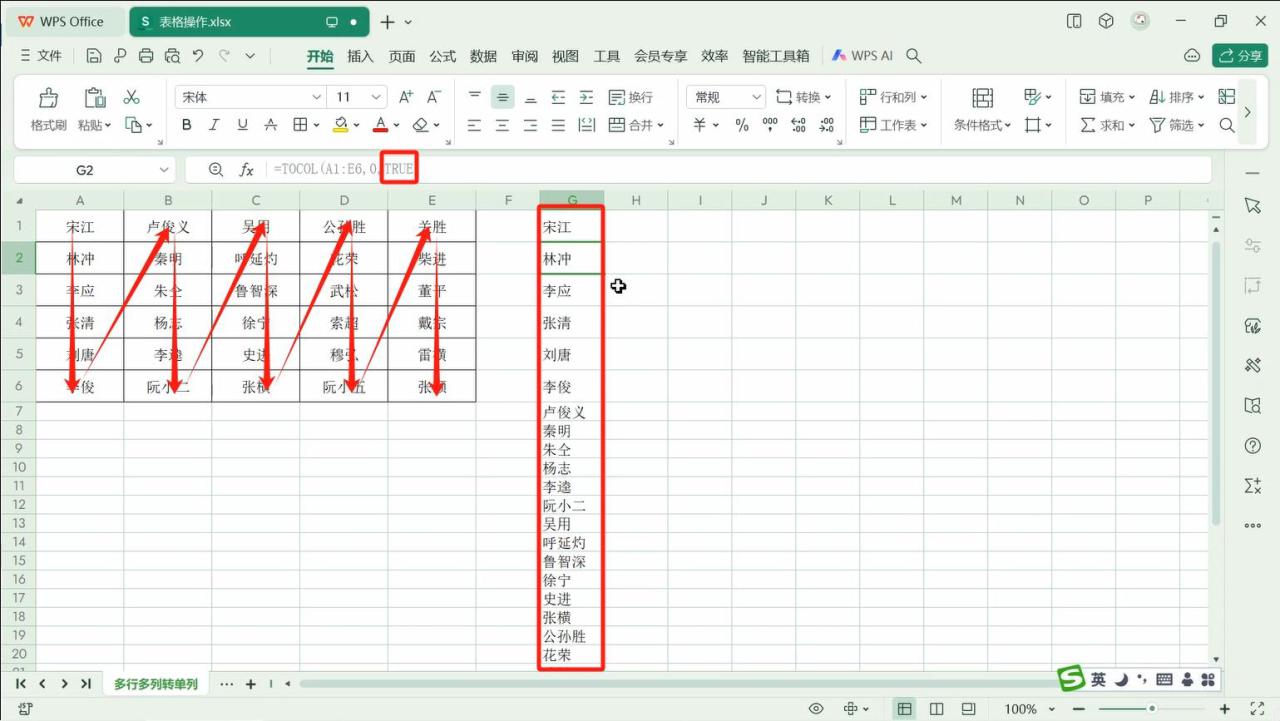Open the Conditional Formatting (条件格式) dropdown

pos(982,125)
